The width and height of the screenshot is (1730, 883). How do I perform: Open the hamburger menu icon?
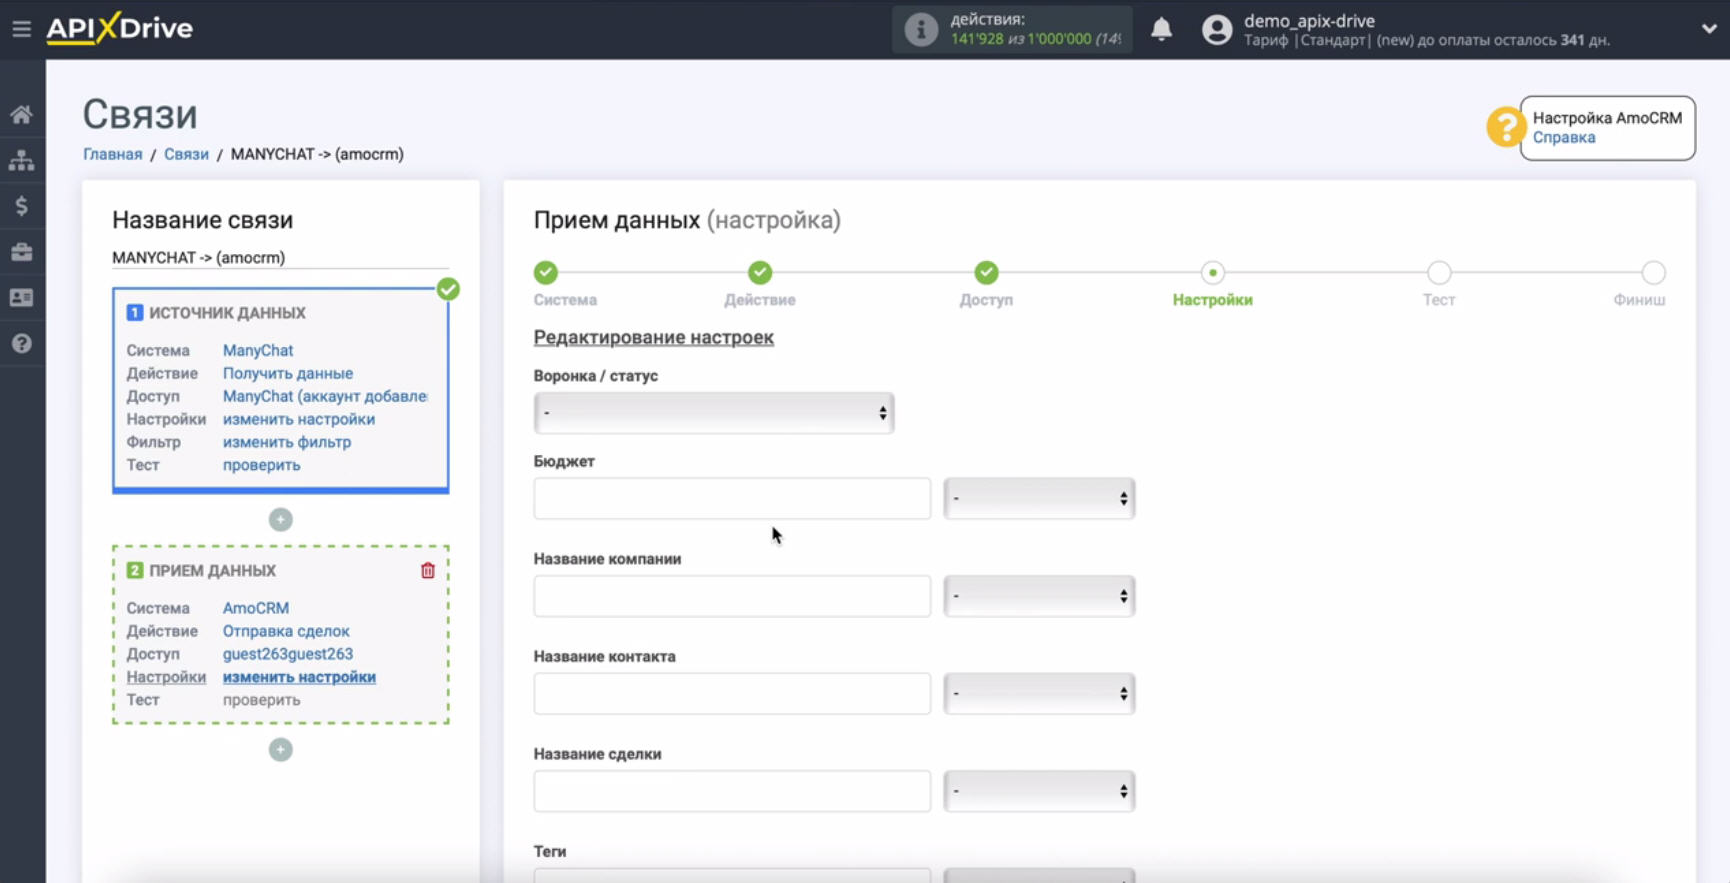click(x=21, y=29)
